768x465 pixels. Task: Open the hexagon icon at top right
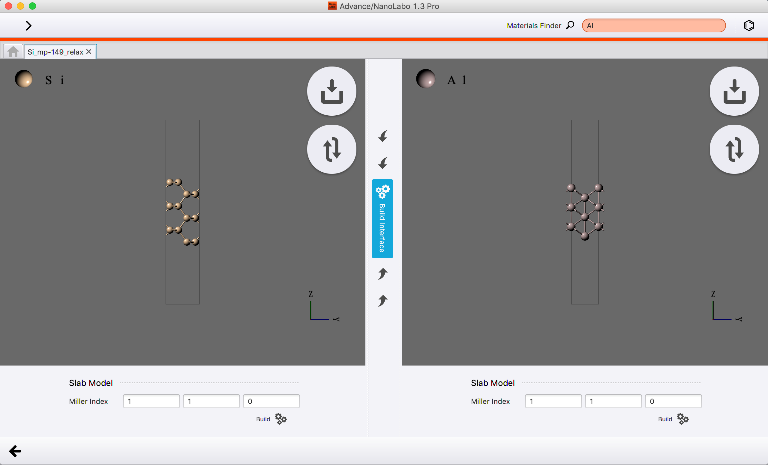[748, 25]
